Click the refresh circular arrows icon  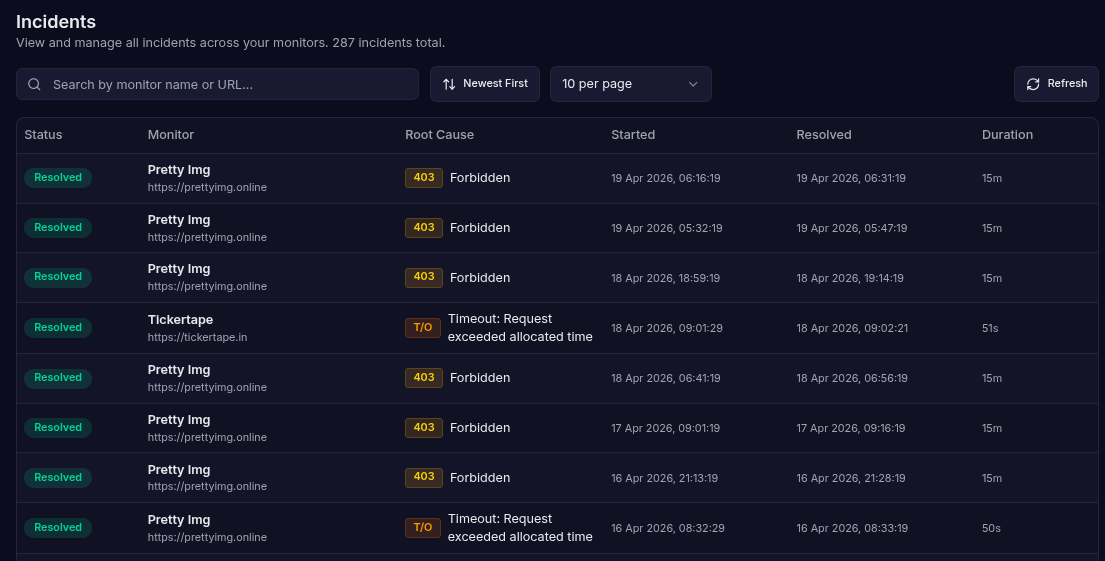tap(1032, 85)
